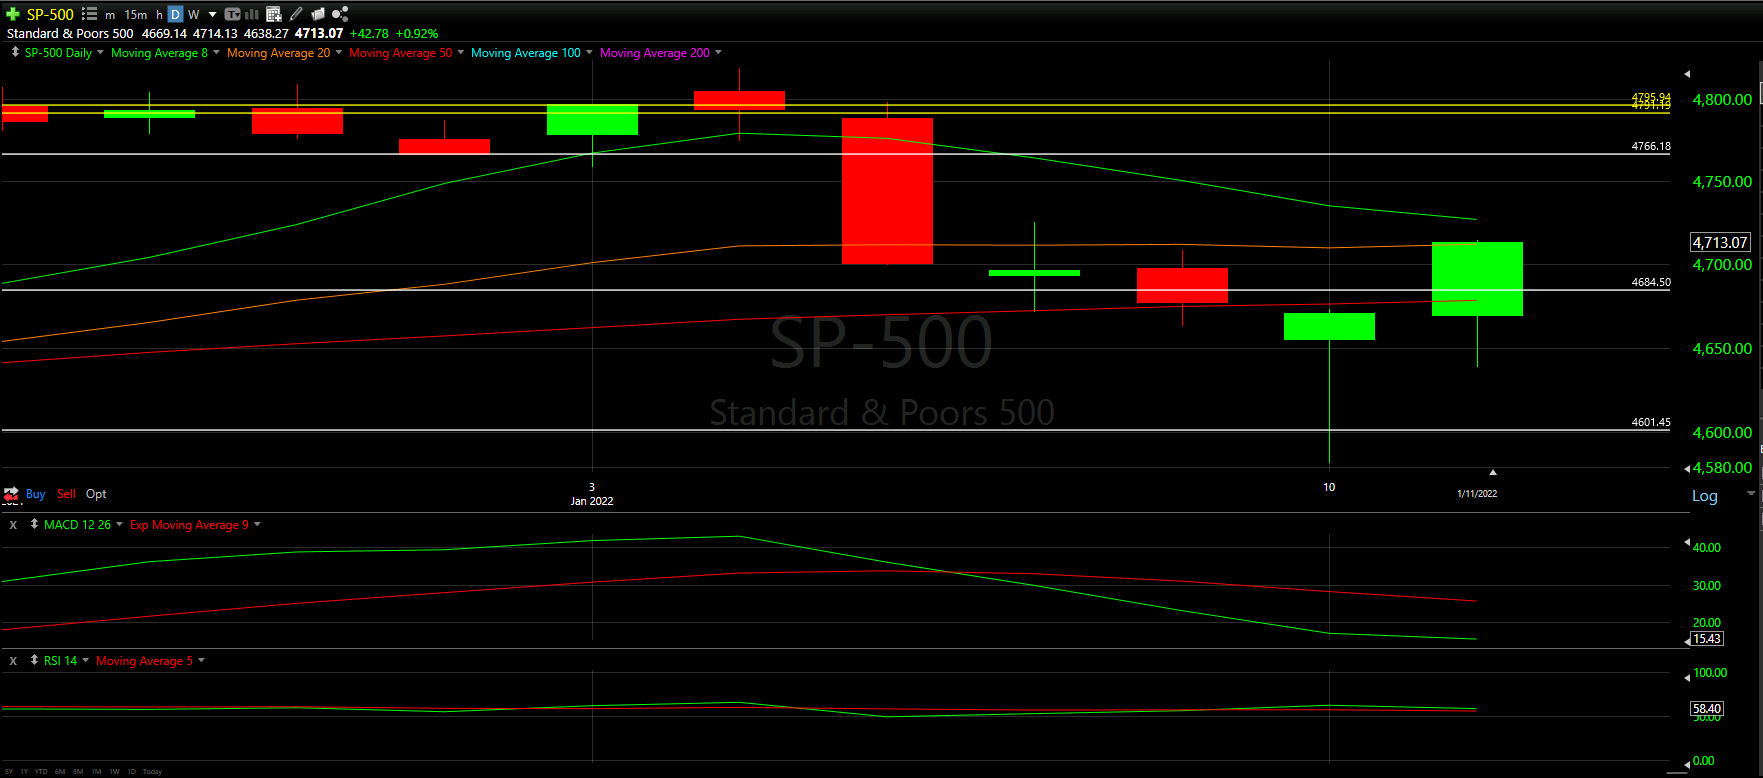
Task: Click the small arrow at top of price axis
Action: click(x=1687, y=74)
